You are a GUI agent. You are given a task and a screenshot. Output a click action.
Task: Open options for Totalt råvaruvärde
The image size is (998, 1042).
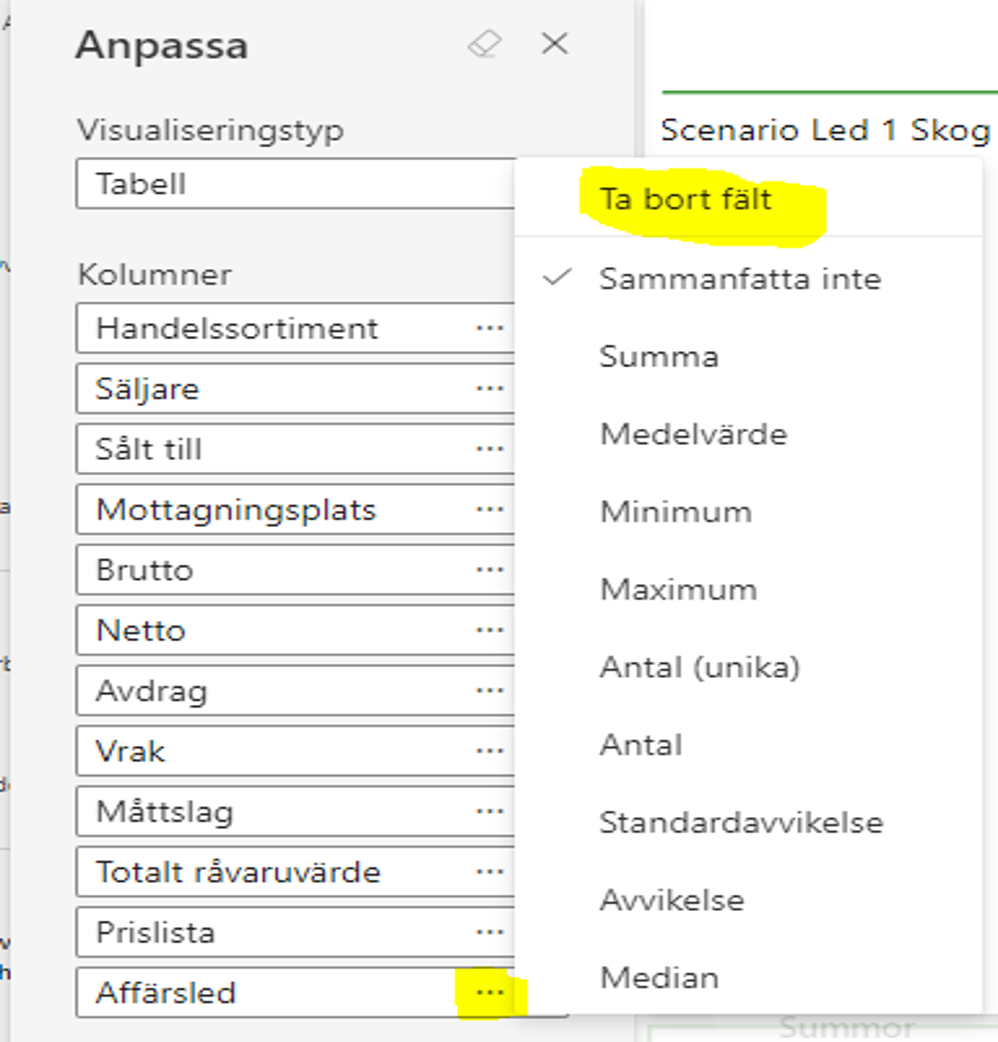click(490, 872)
